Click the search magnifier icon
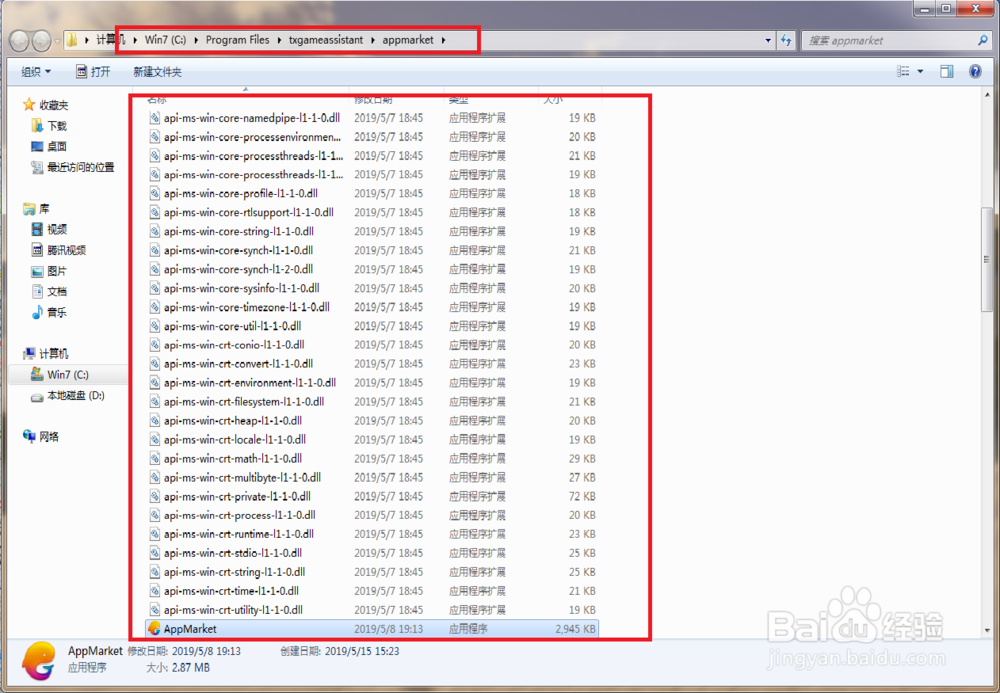 point(982,40)
